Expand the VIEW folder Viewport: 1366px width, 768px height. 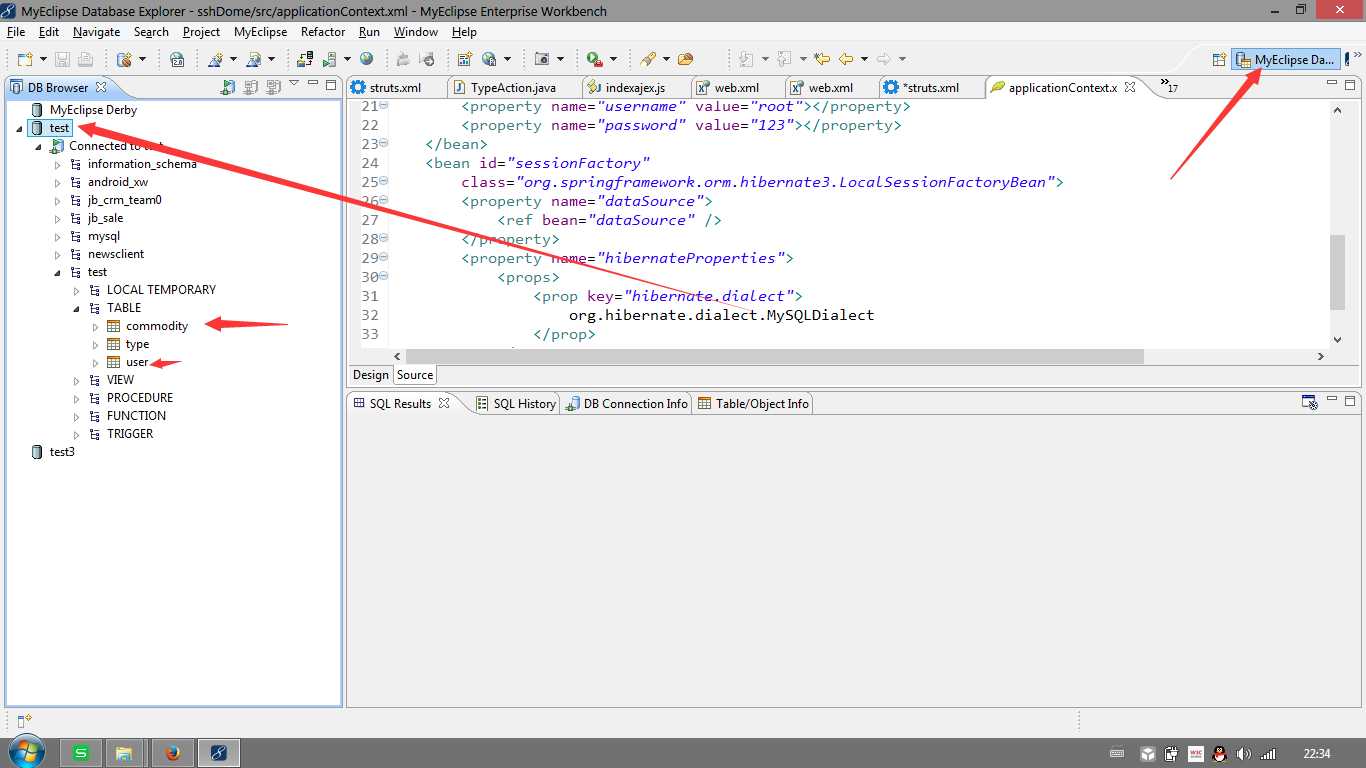77,380
